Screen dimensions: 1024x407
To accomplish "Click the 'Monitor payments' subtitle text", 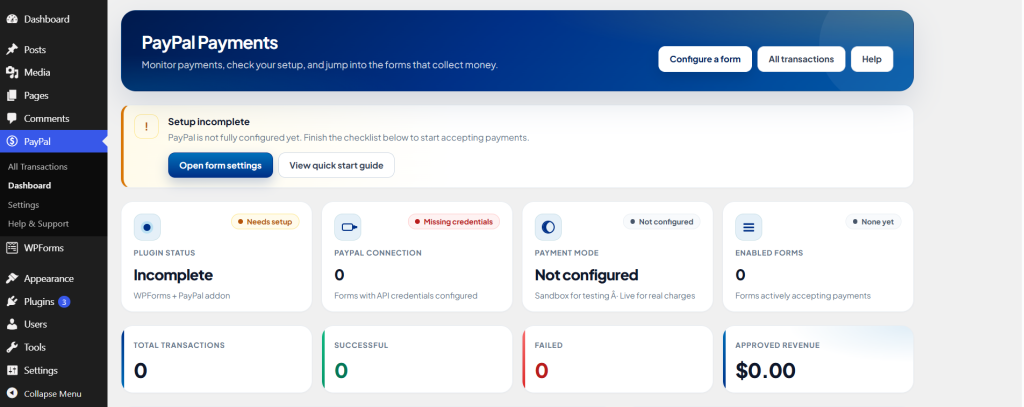I will [319, 65].
